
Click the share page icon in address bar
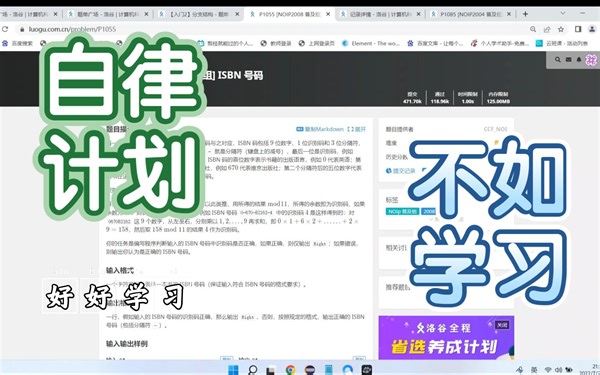[x=547, y=29]
